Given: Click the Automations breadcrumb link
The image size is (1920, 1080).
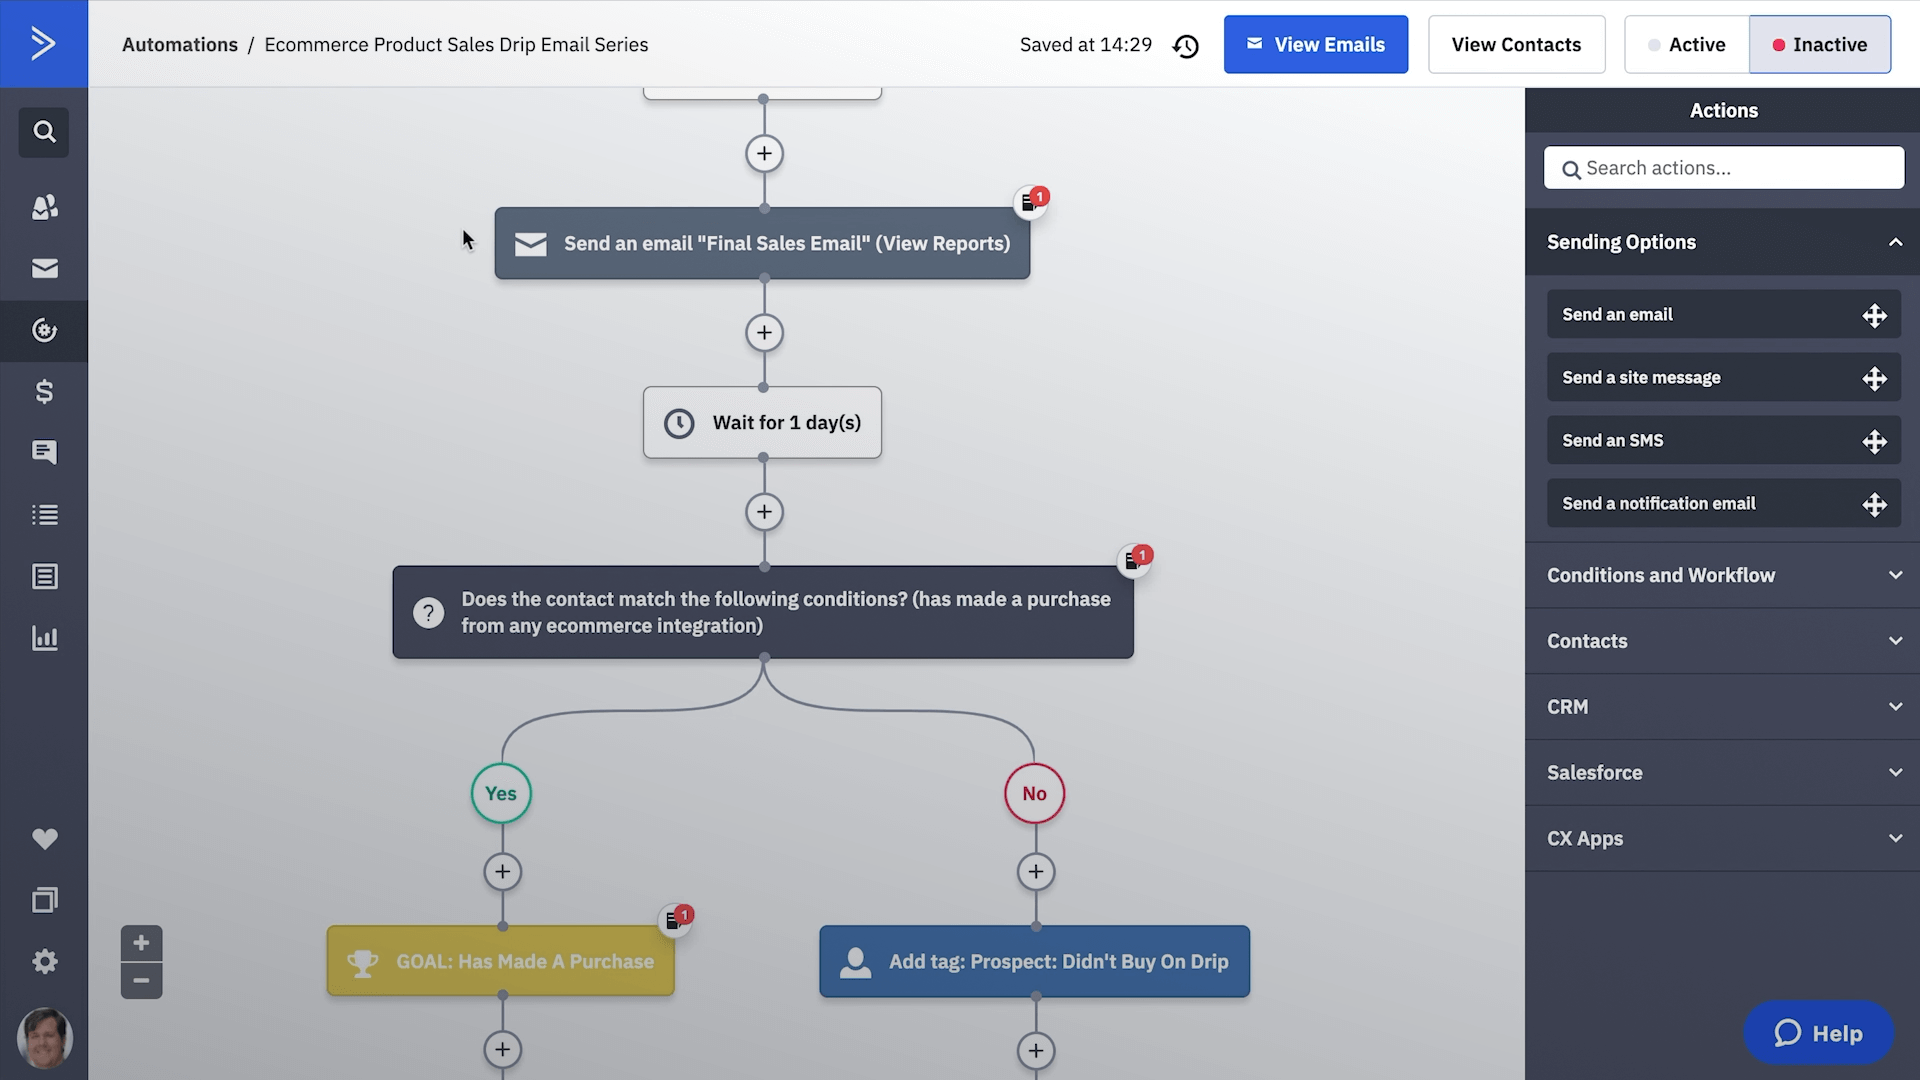Looking at the screenshot, I should click(x=180, y=45).
